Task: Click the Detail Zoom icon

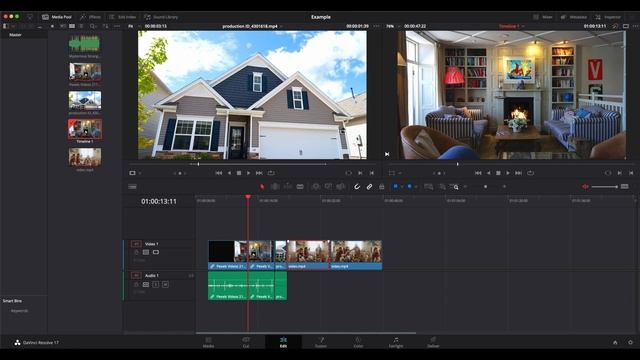Action: (442, 187)
